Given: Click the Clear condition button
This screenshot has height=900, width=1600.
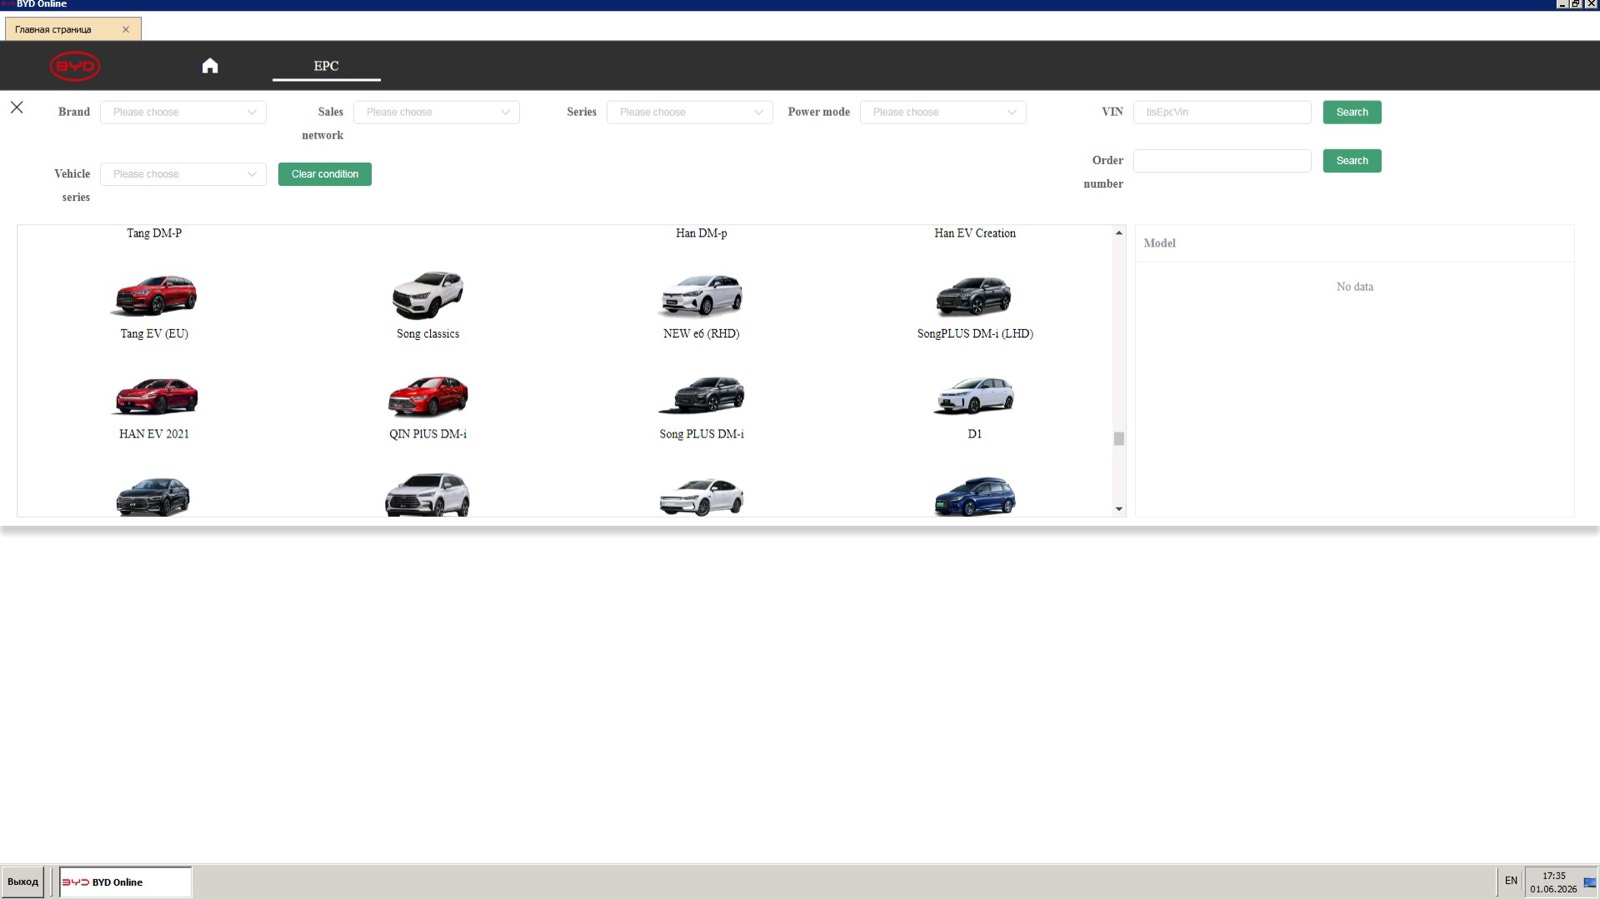Looking at the screenshot, I should (325, 174).
